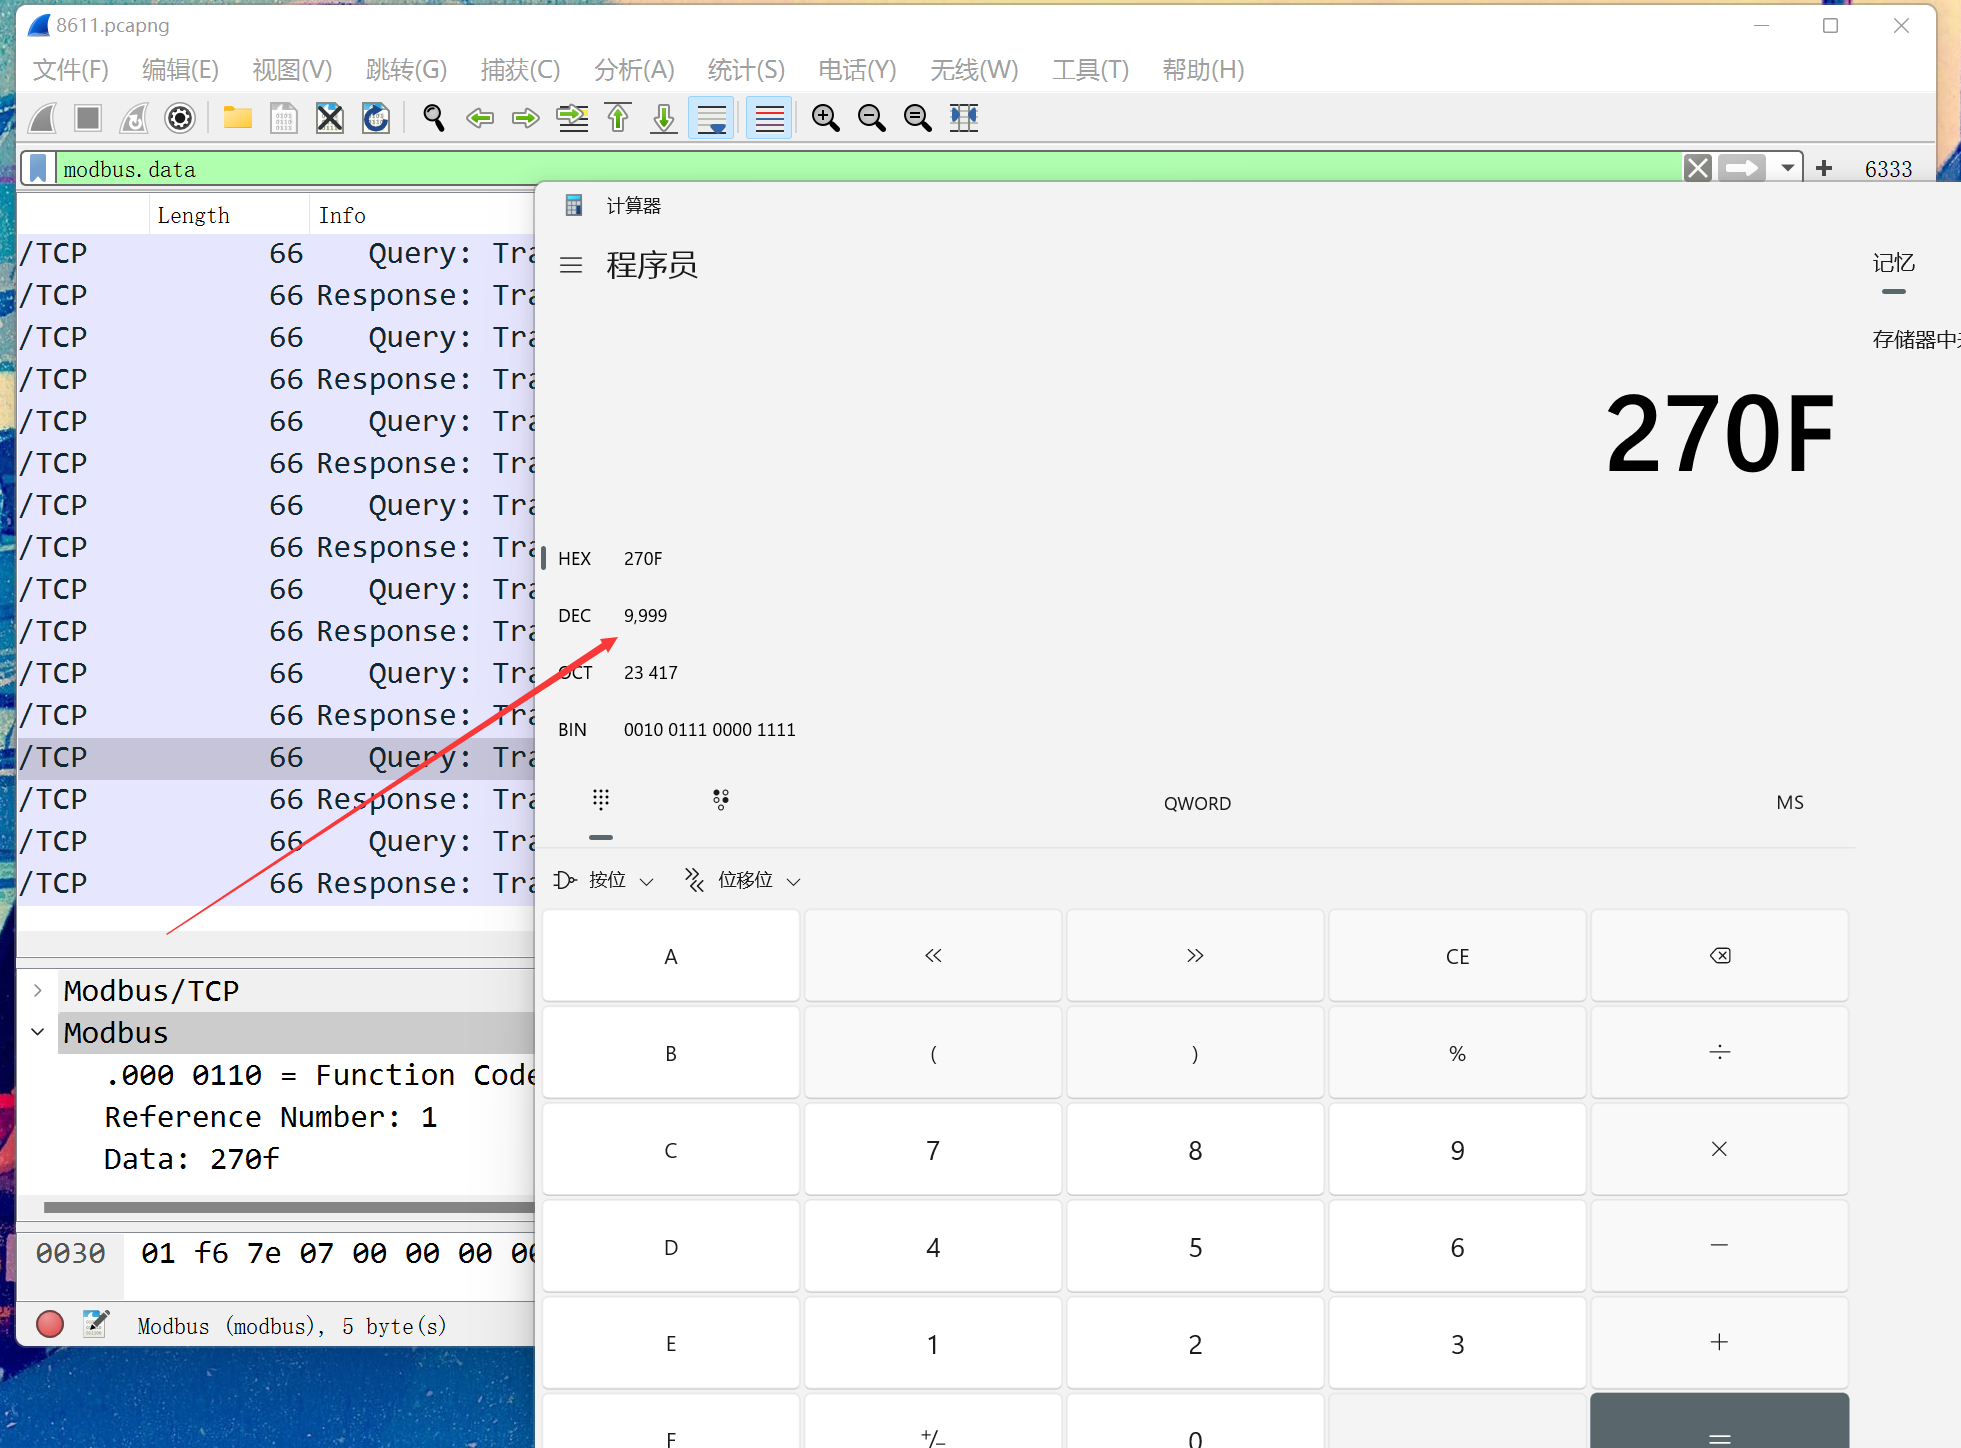Jump to the first packet icon
Viewport: 1961px width, 1448px height.
(x=618, y=118)
